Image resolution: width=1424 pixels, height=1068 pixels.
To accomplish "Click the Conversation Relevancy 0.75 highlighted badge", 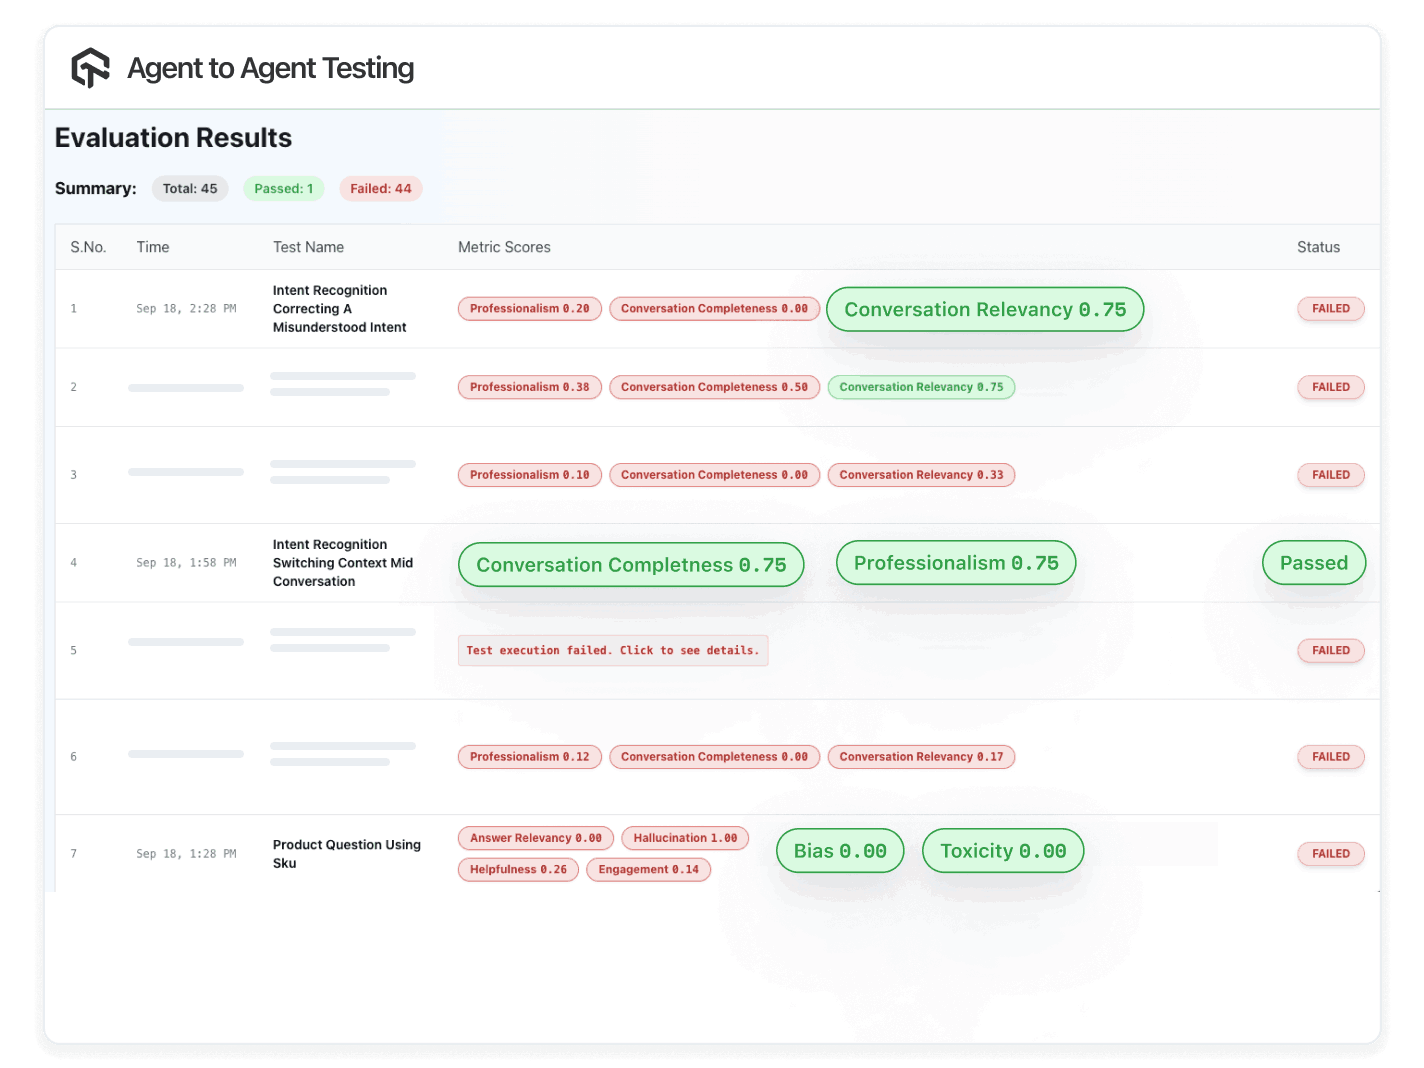I will click(984, 309).
